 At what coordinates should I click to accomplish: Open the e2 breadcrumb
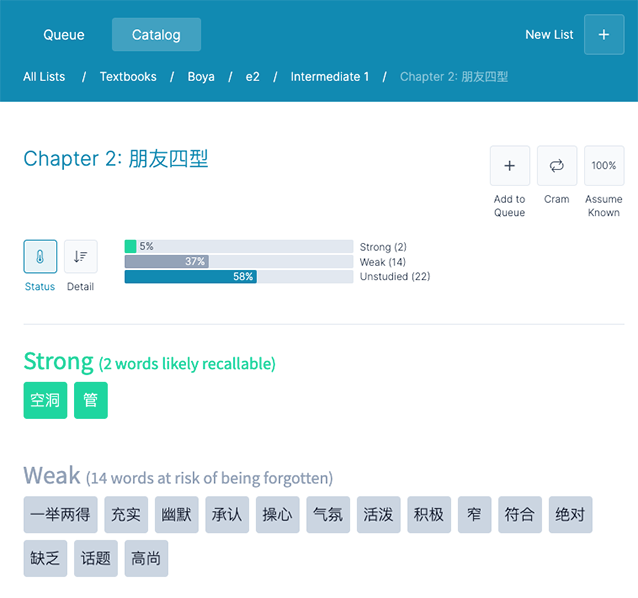pos(252,76)
